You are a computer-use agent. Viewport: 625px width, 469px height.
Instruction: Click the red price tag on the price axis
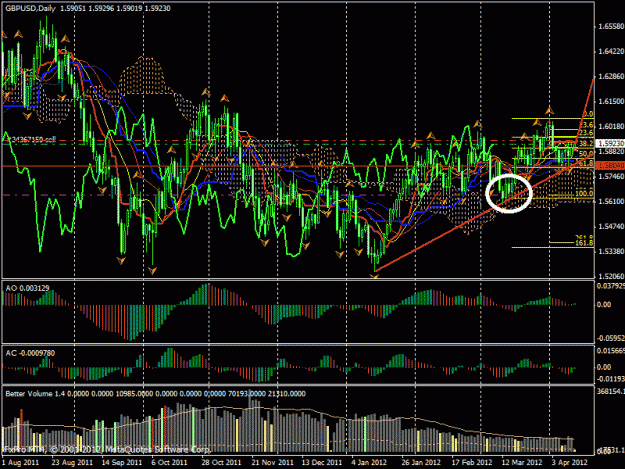610,165
